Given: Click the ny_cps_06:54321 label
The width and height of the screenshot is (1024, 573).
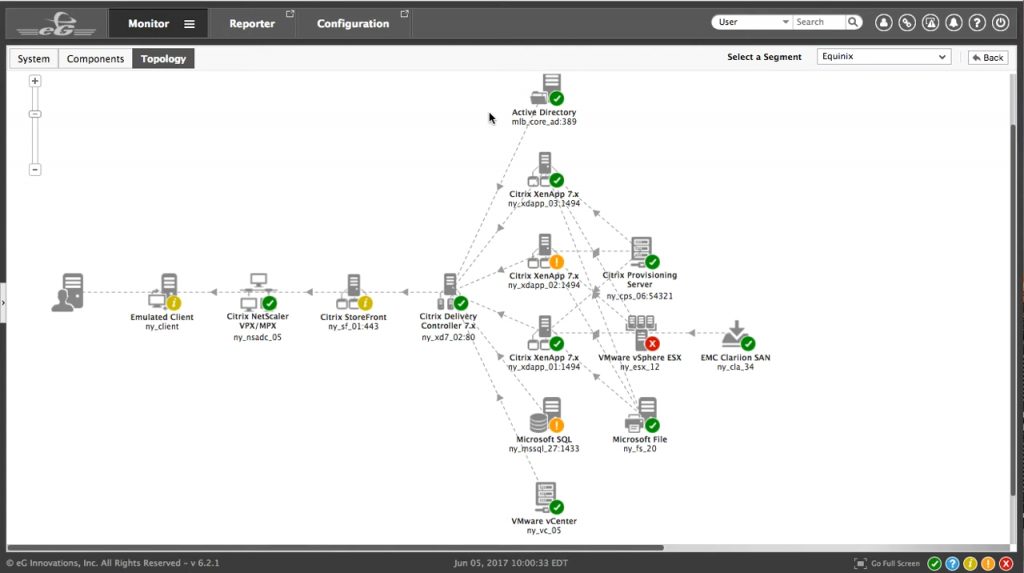Looking at the screenshot, I should point(639,296).
